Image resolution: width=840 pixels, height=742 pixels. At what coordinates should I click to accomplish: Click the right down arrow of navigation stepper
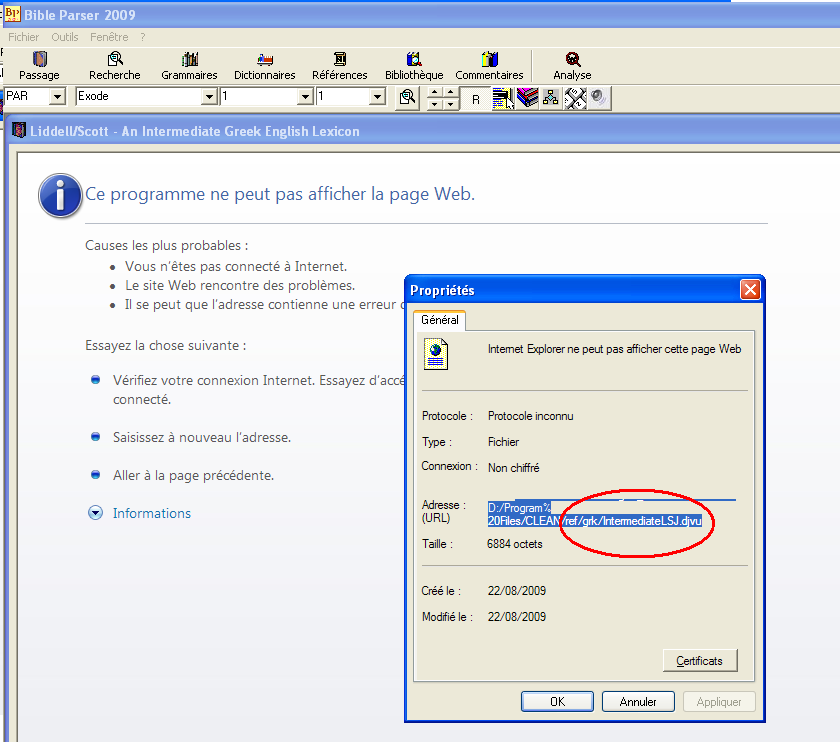451,104
